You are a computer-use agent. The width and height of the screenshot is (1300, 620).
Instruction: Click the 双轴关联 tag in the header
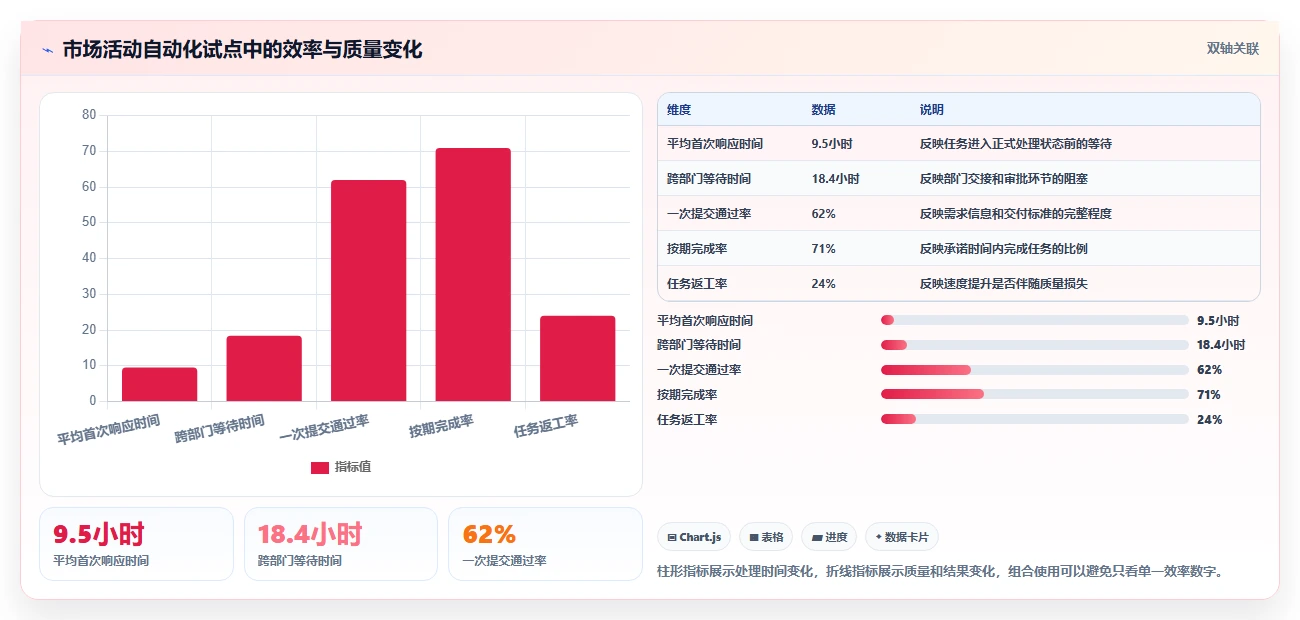(x=1232, y=48)
